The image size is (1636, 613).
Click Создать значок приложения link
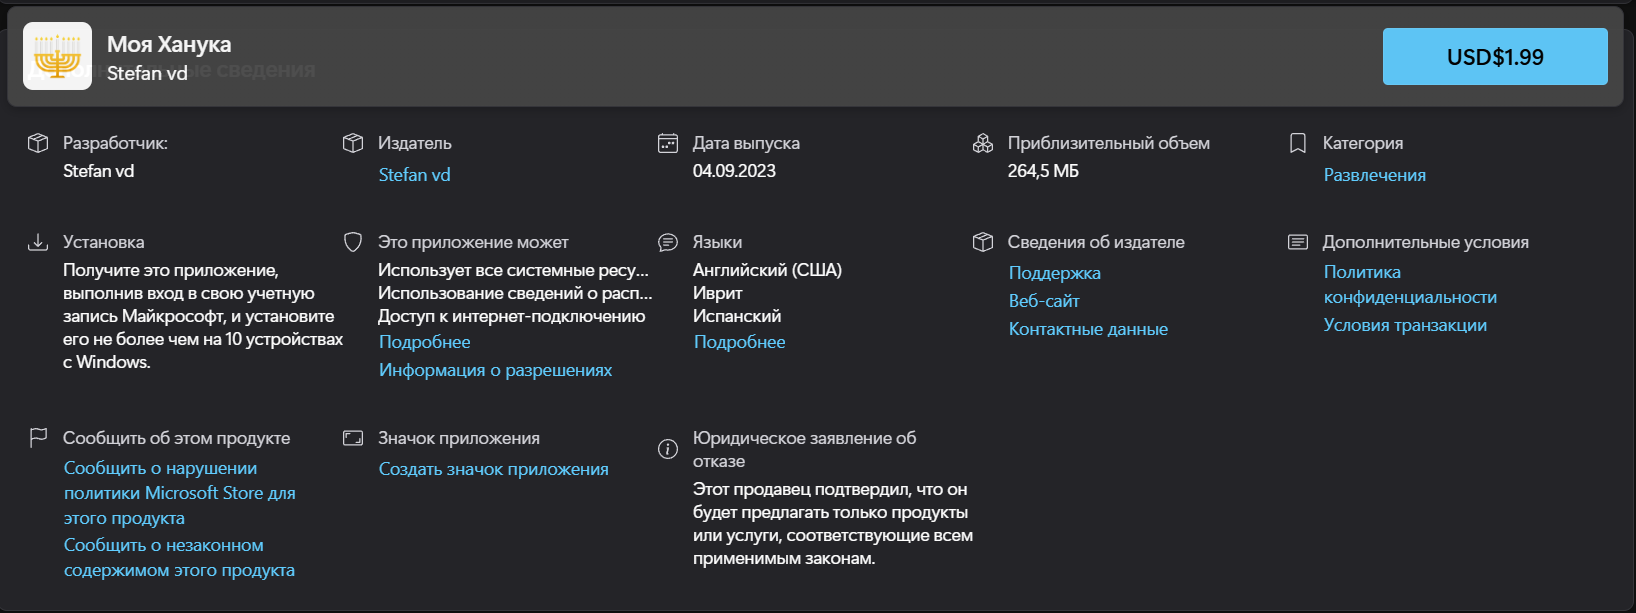493,469
